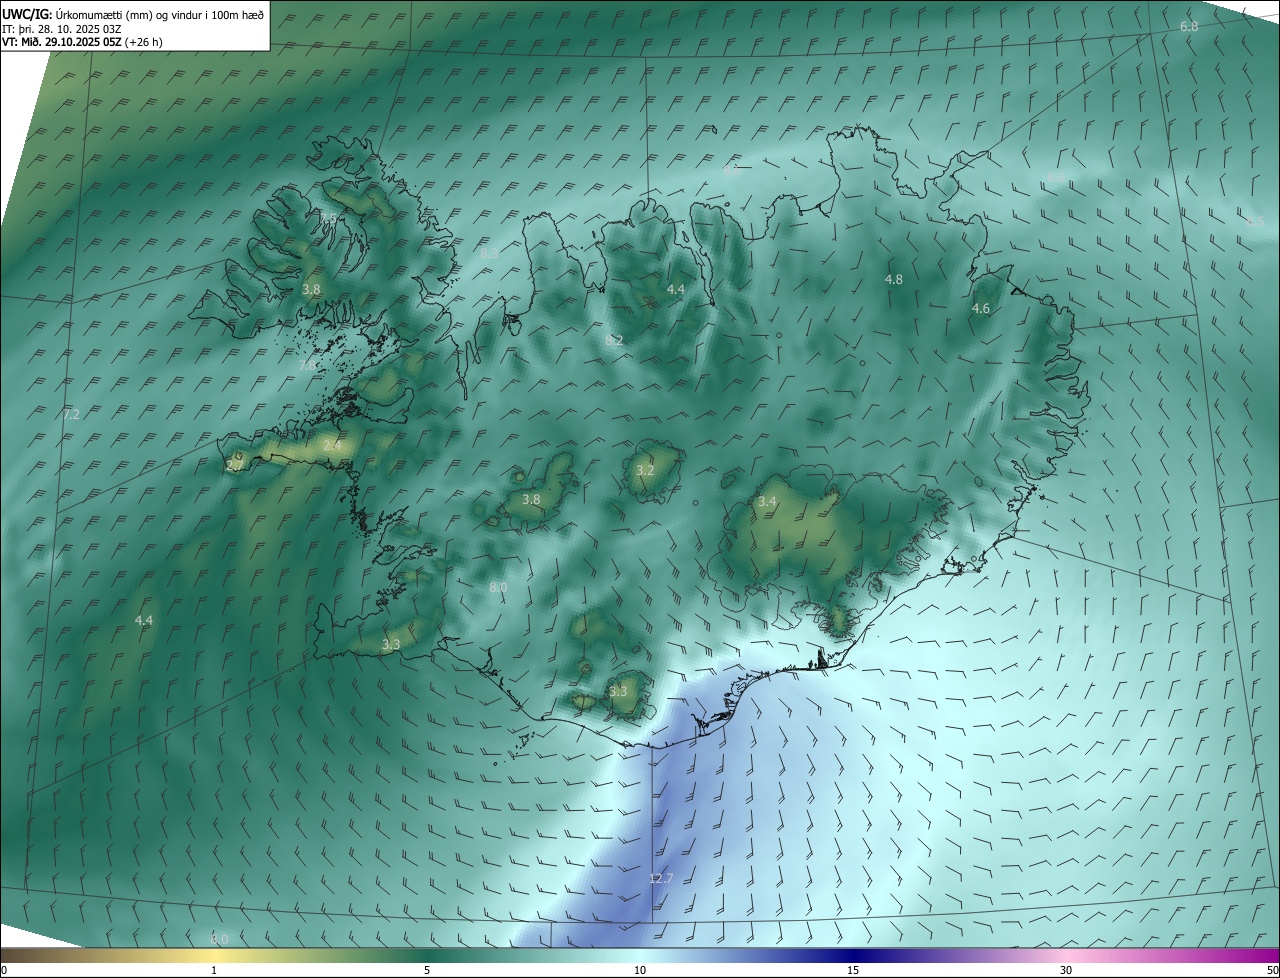Select the valid time 'VT: Mið. 29.10.2025 05Z (+26 h)'
The width and height of the screenshot is (1280, 978).
82,42
